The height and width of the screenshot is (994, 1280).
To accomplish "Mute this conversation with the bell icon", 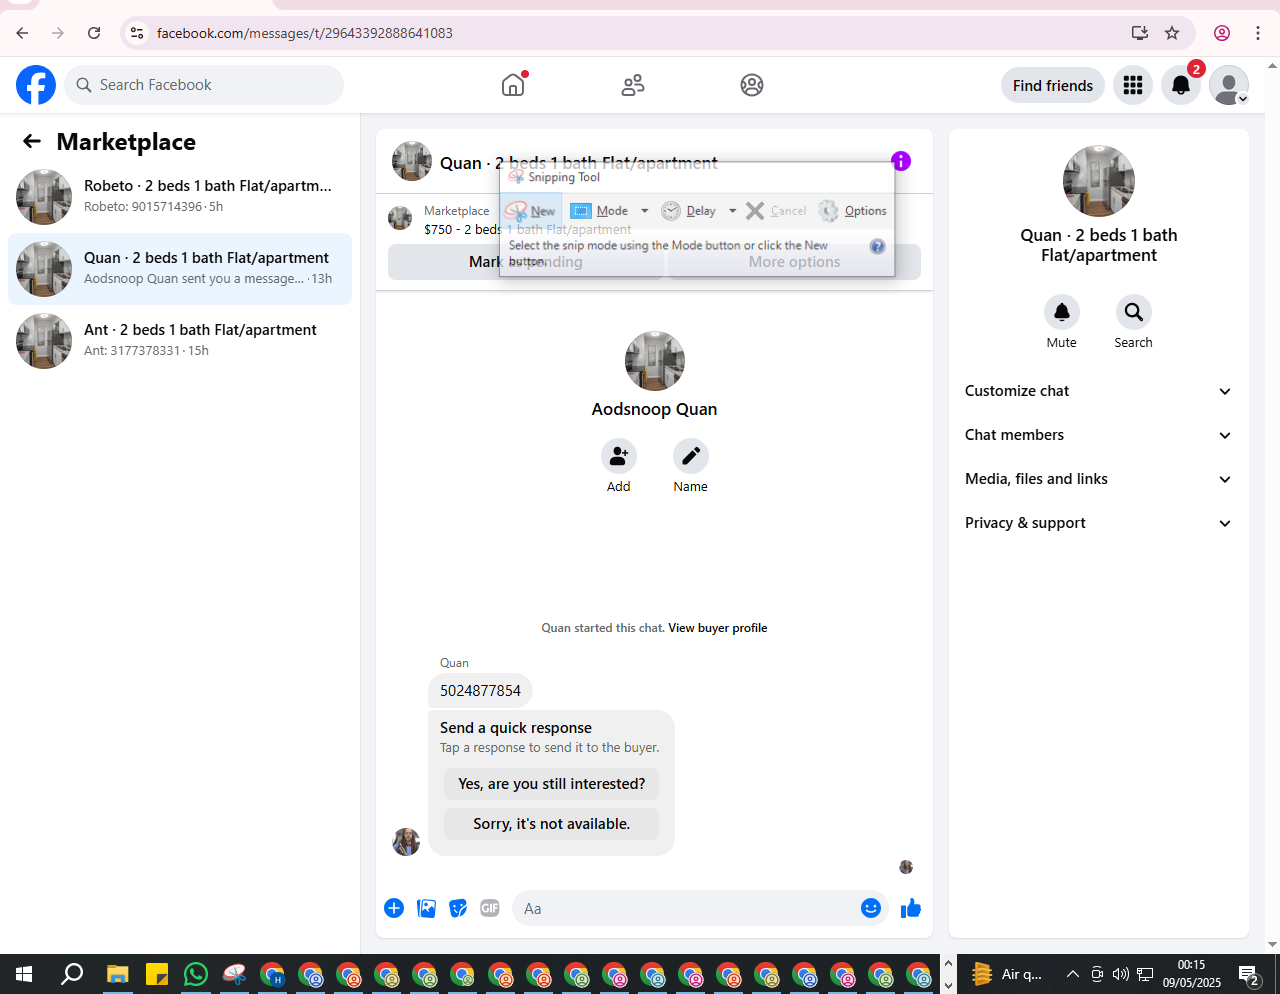I will (1062, 312).
